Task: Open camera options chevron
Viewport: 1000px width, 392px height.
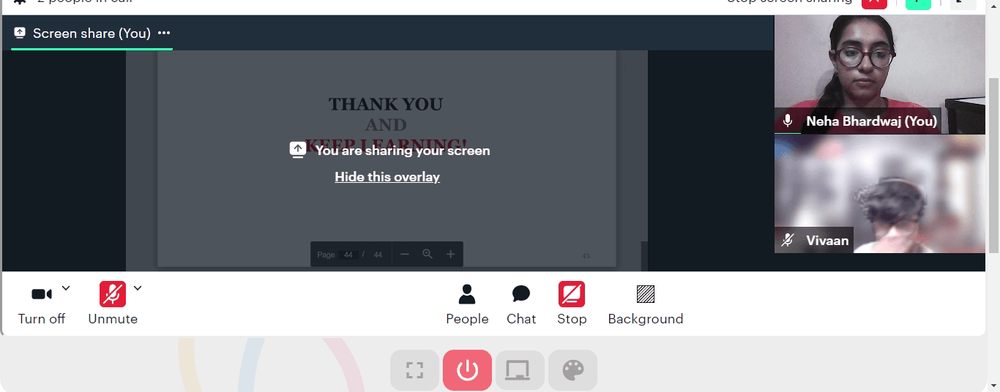Action: point(66,289)
